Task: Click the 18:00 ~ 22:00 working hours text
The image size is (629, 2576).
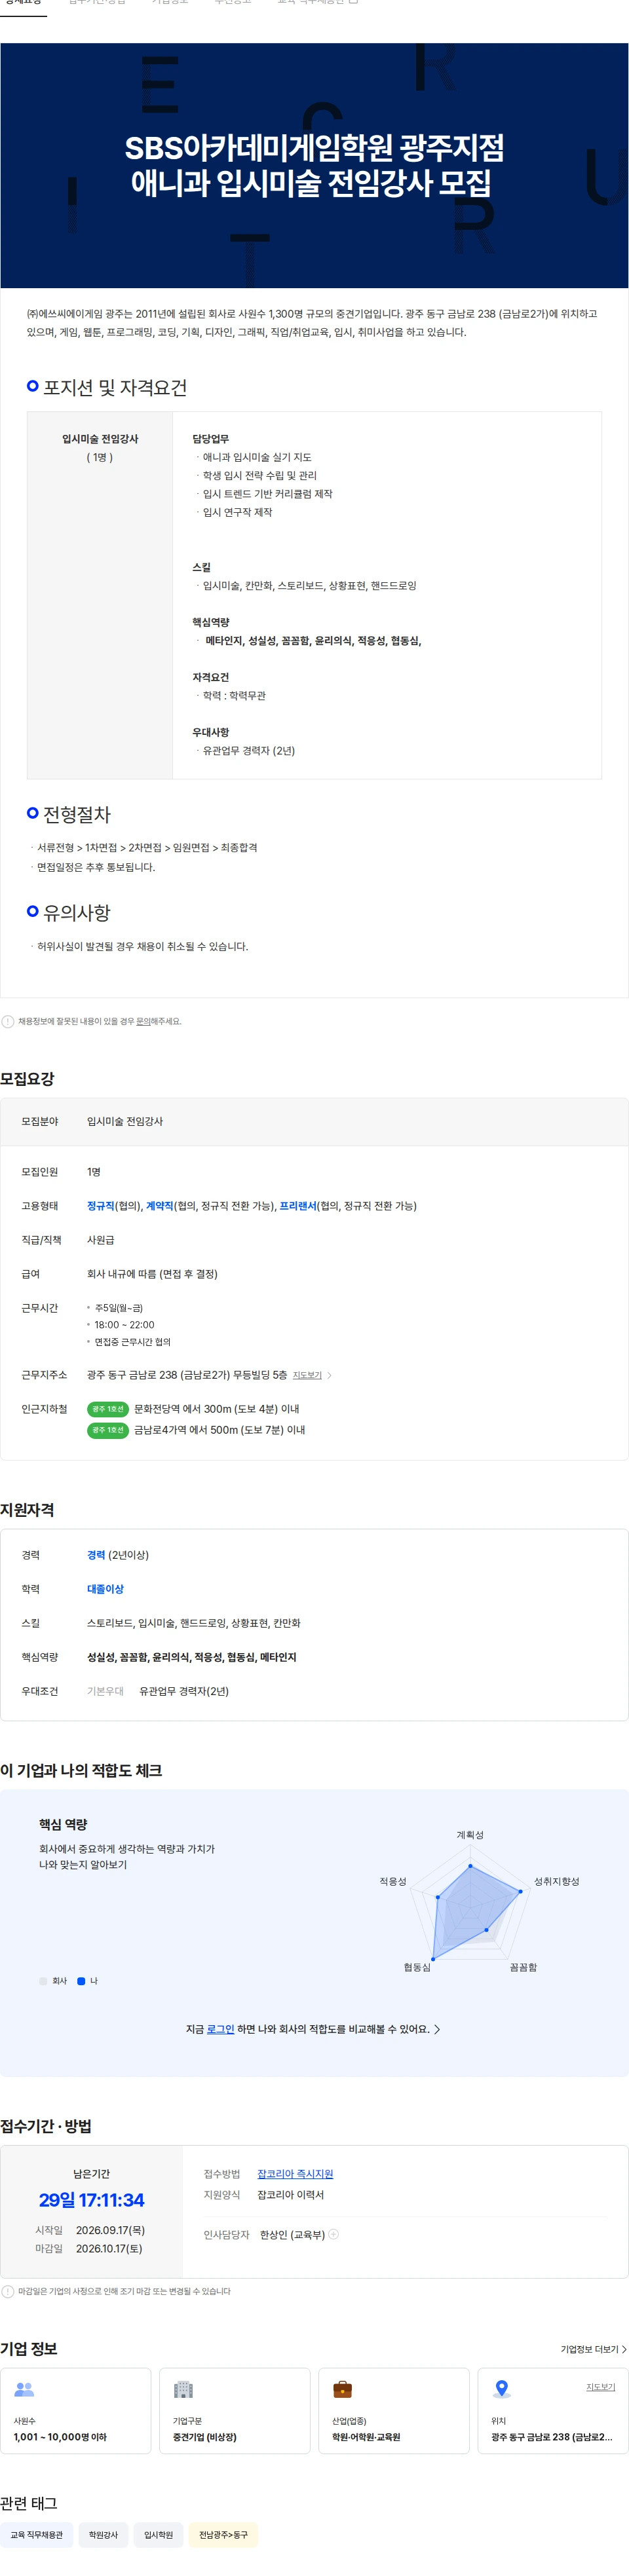Action: pyautogui.click(x=124, y=1325)
